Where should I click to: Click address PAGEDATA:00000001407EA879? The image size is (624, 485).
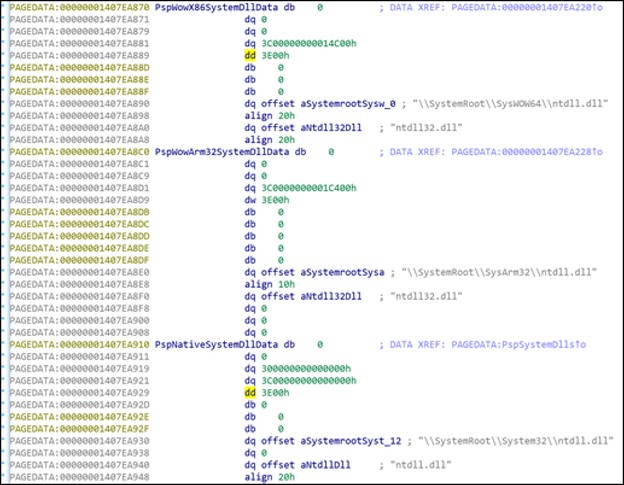click(x=80, y=31)
